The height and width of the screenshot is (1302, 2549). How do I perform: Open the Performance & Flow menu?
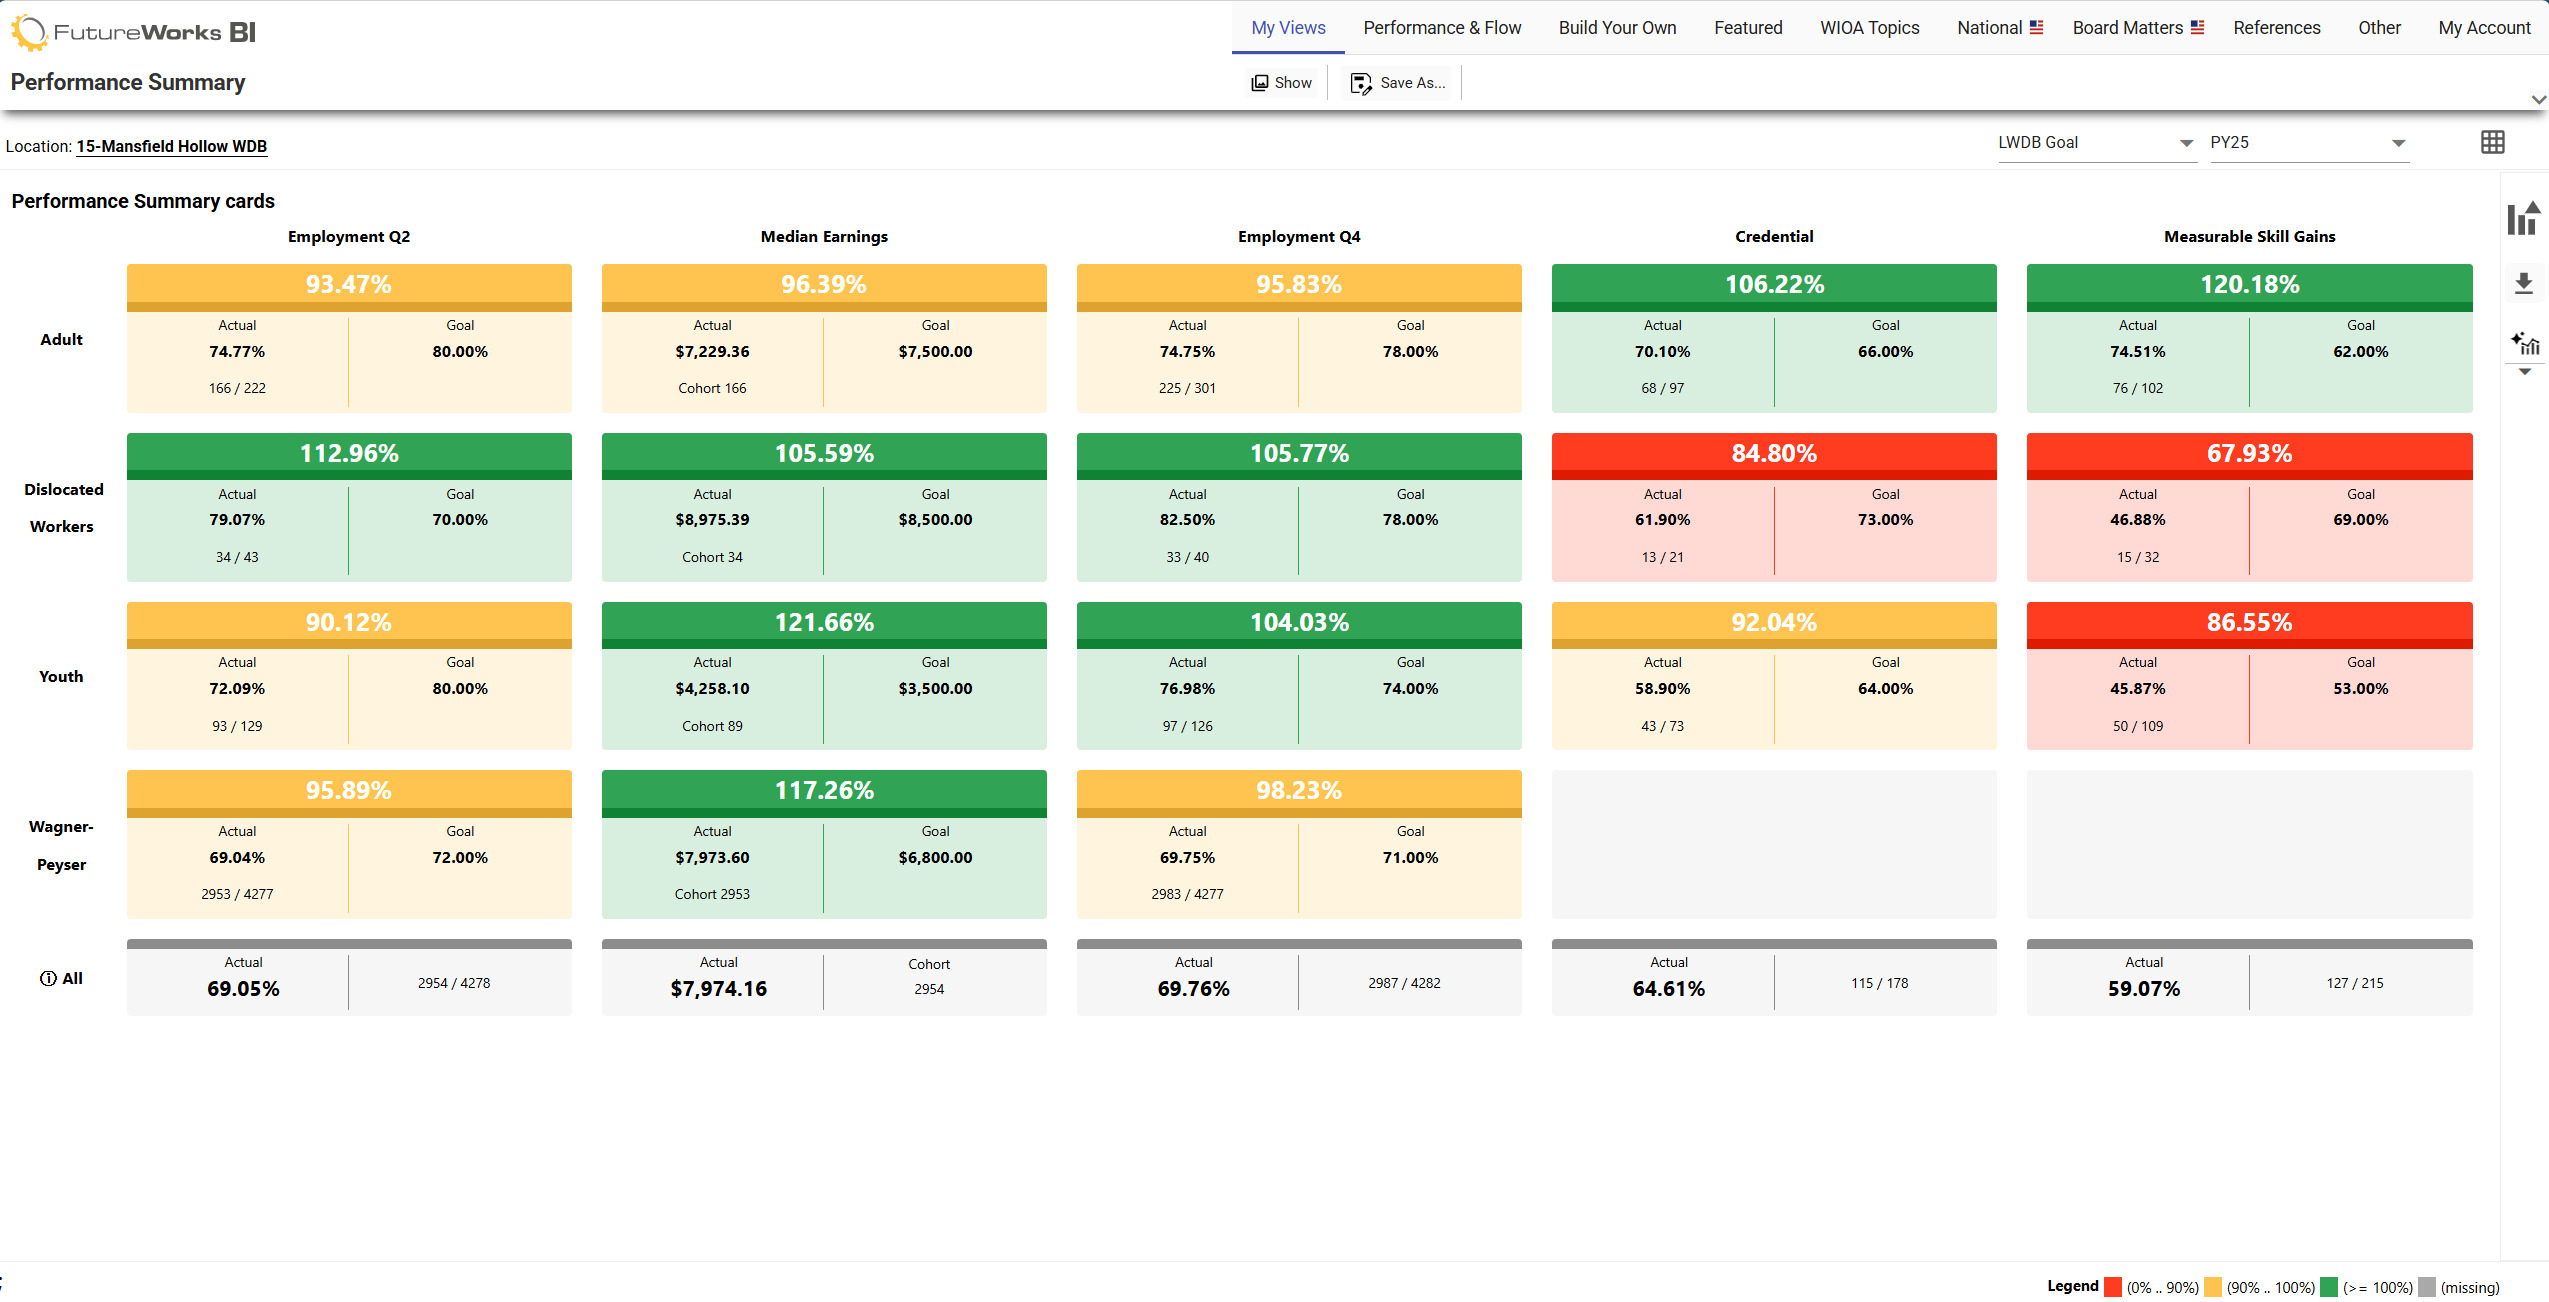pos(1442,28)
